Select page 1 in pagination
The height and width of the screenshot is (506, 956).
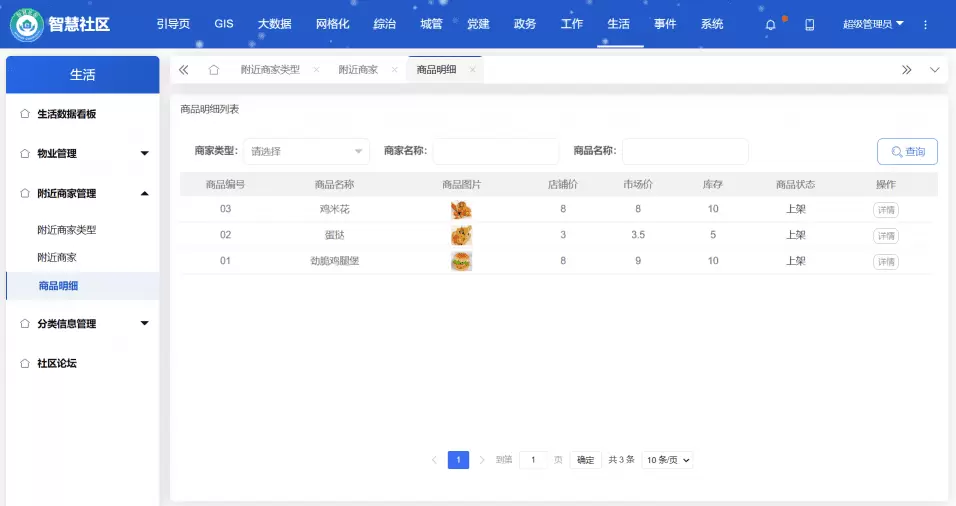(x=458, y=460)
